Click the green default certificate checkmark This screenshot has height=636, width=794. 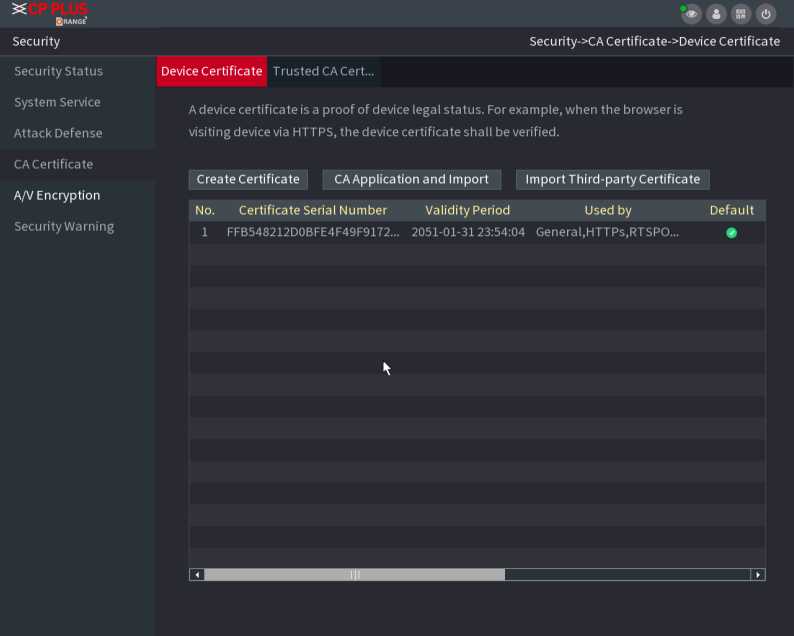coord(731,232)
